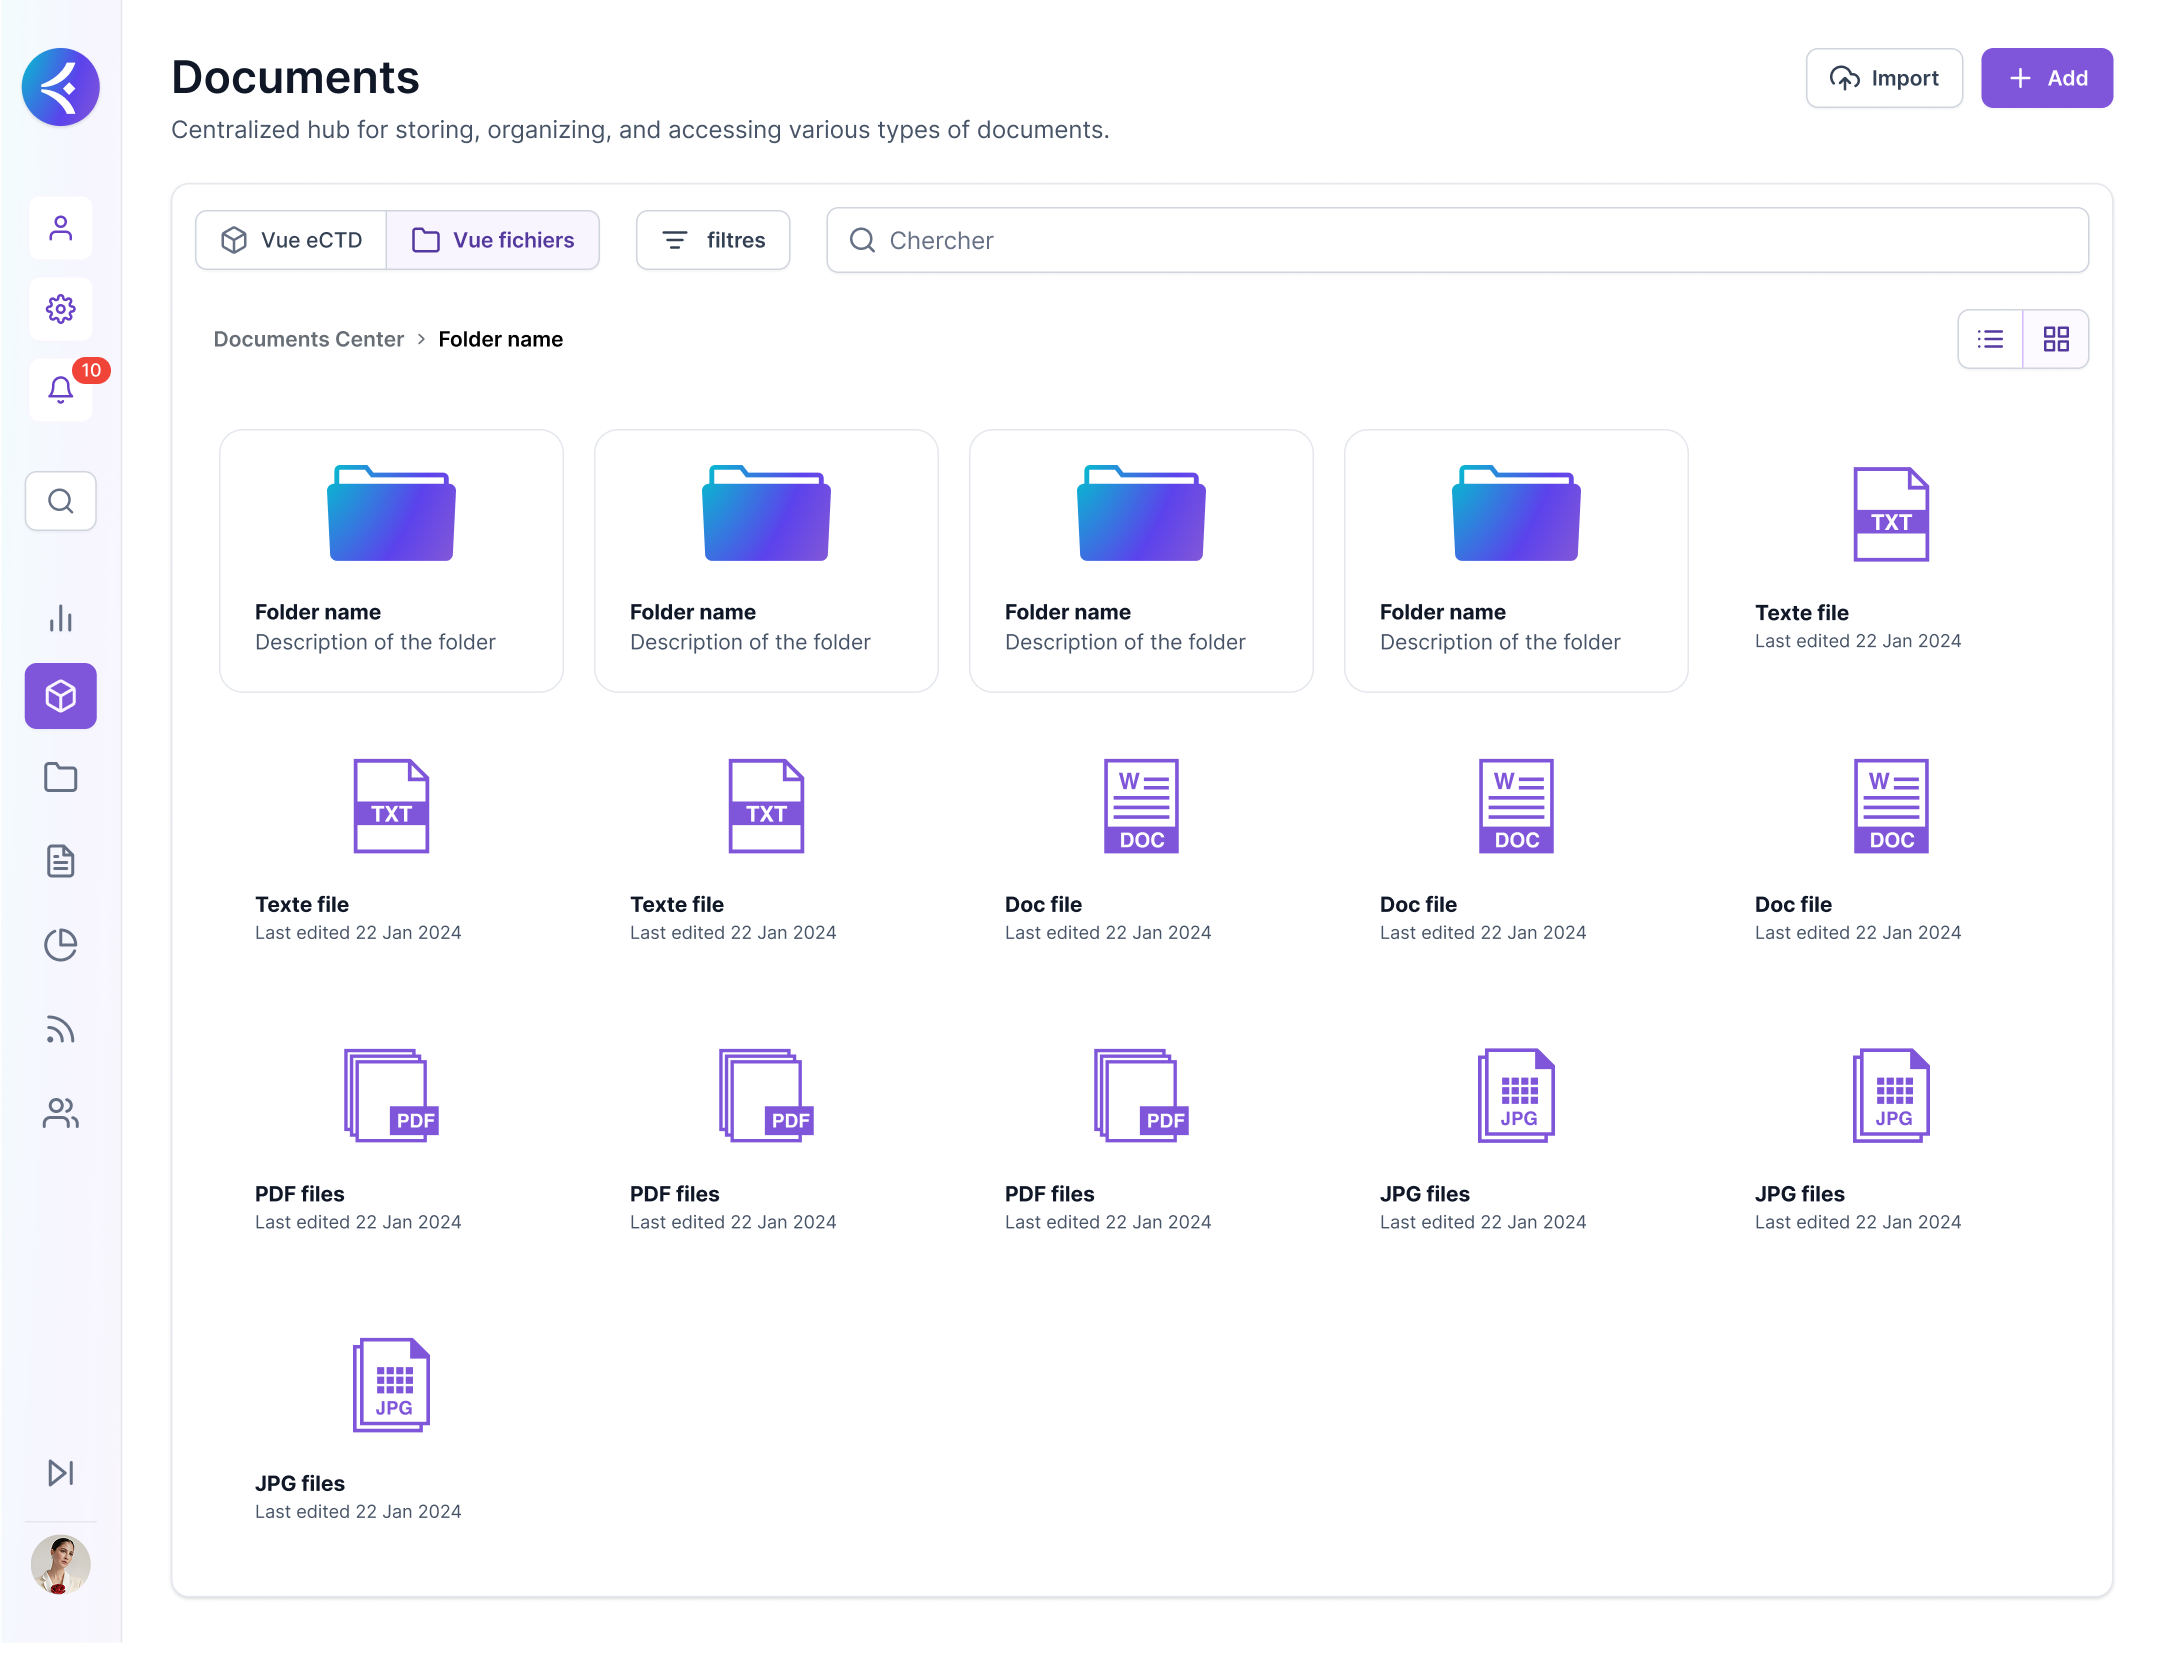Open the first Folder name card
This screenshot has height=1670, width=2162.
tap(391, 560)
